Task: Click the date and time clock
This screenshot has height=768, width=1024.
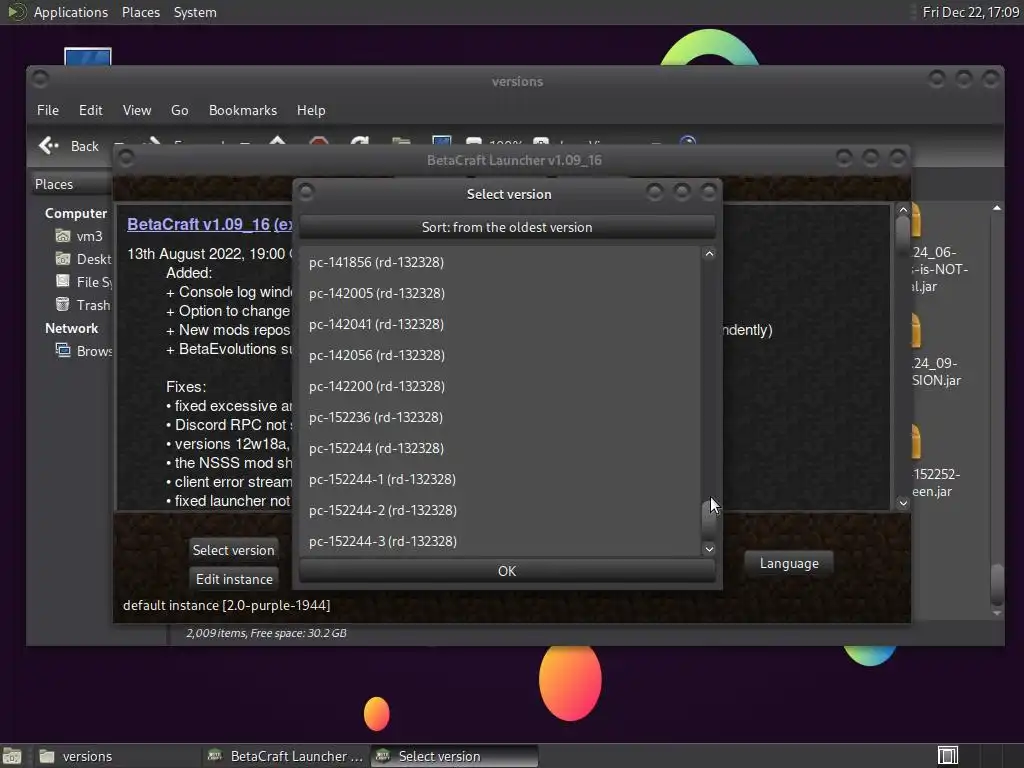Action: coord(970,12)
